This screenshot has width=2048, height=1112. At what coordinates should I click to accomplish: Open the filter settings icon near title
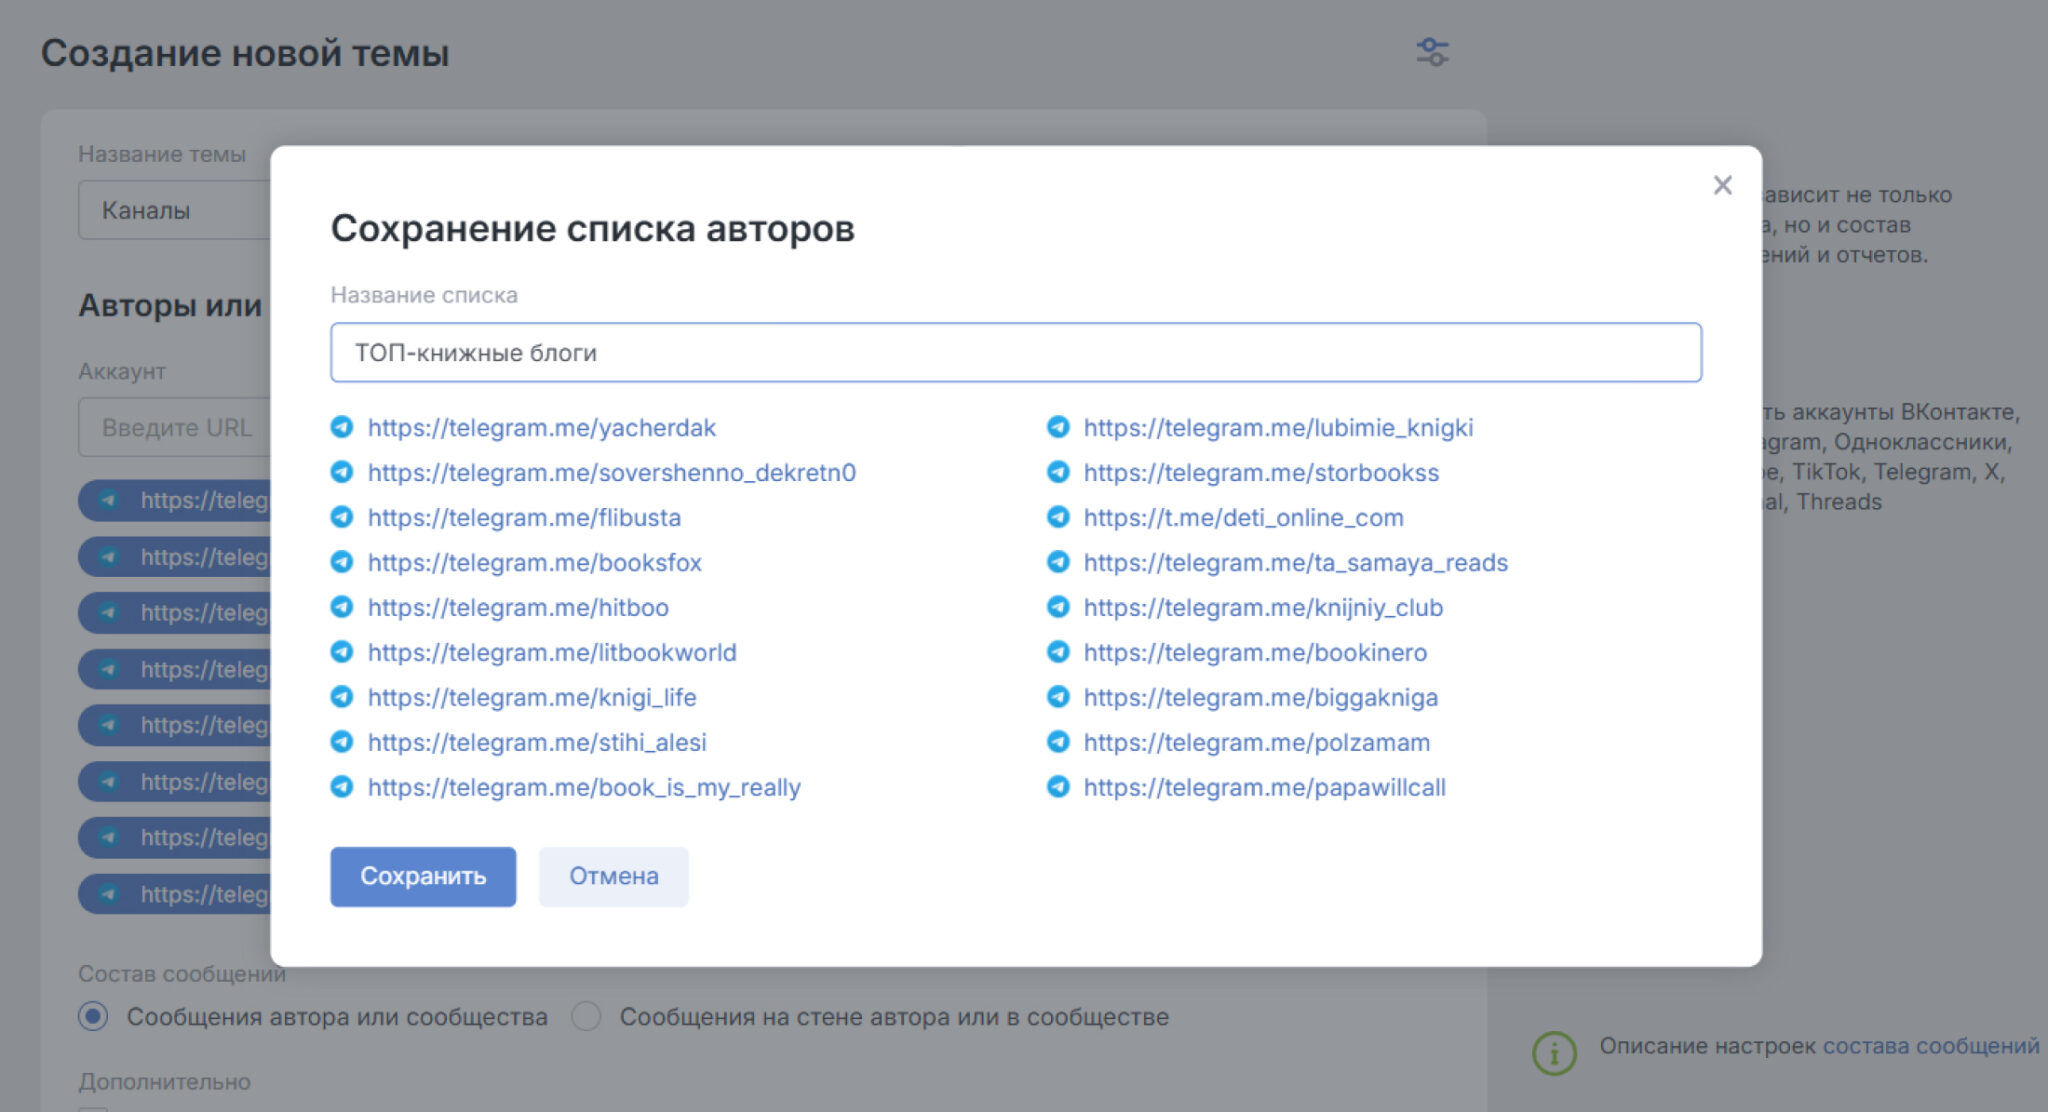click(1432, 52)
